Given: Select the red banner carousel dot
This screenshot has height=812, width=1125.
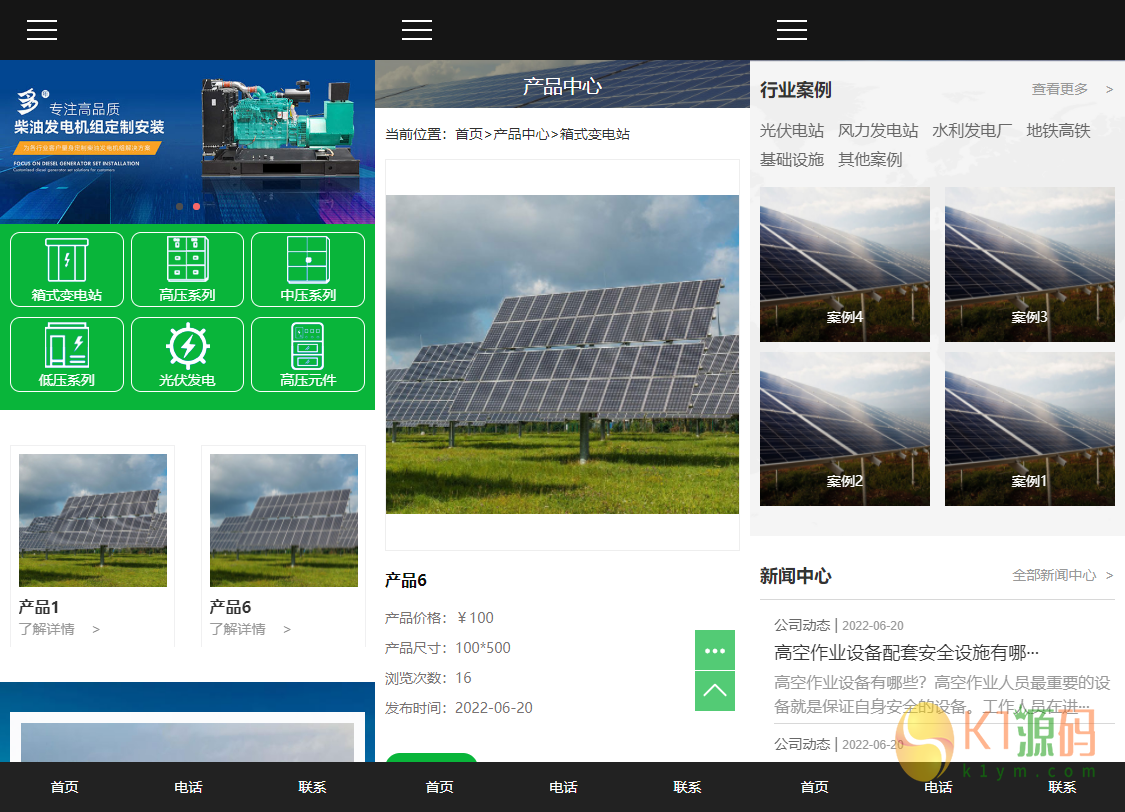Looking at the screenshot, I should coord(197,207).
